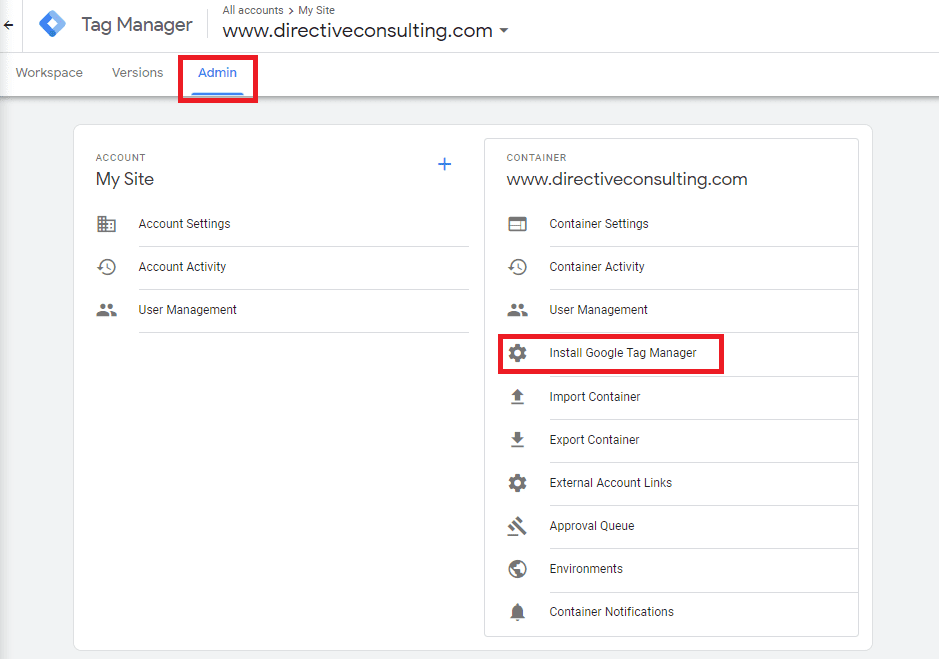Open Account Activity
The height and width of the screenshot is (659, 939).
coord(182,267)
